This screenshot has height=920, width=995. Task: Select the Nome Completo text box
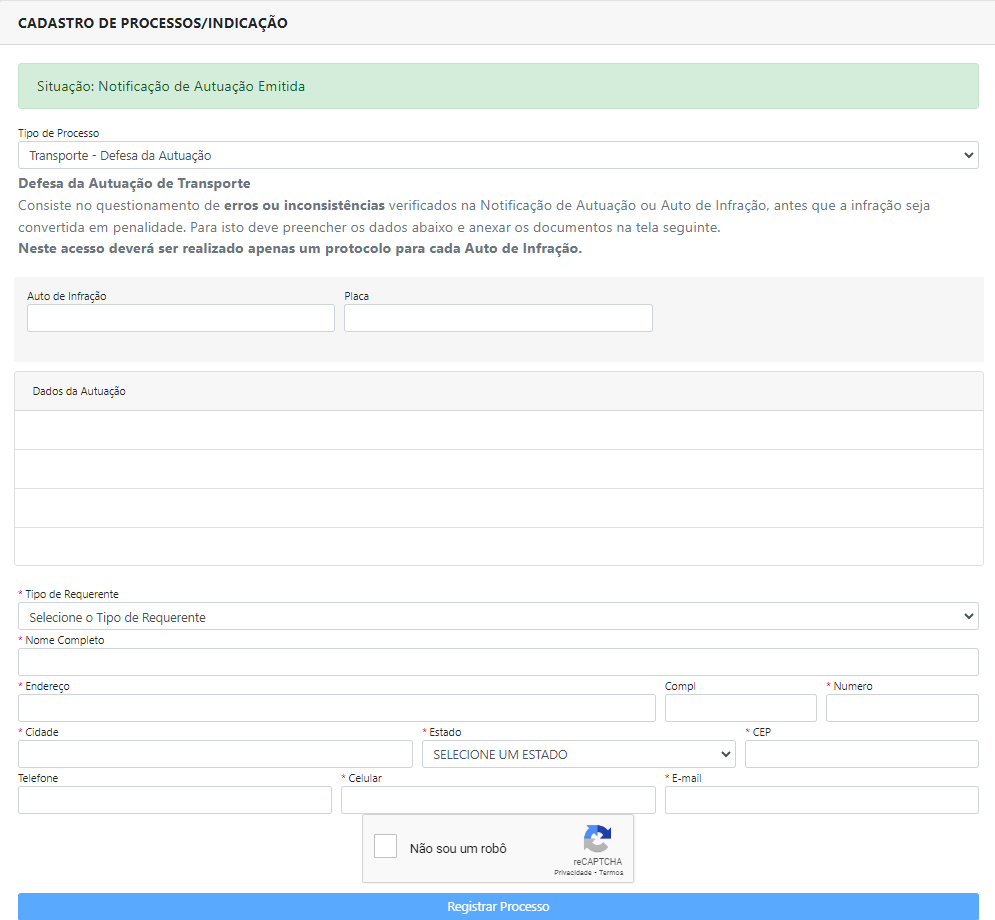(498, 662)
